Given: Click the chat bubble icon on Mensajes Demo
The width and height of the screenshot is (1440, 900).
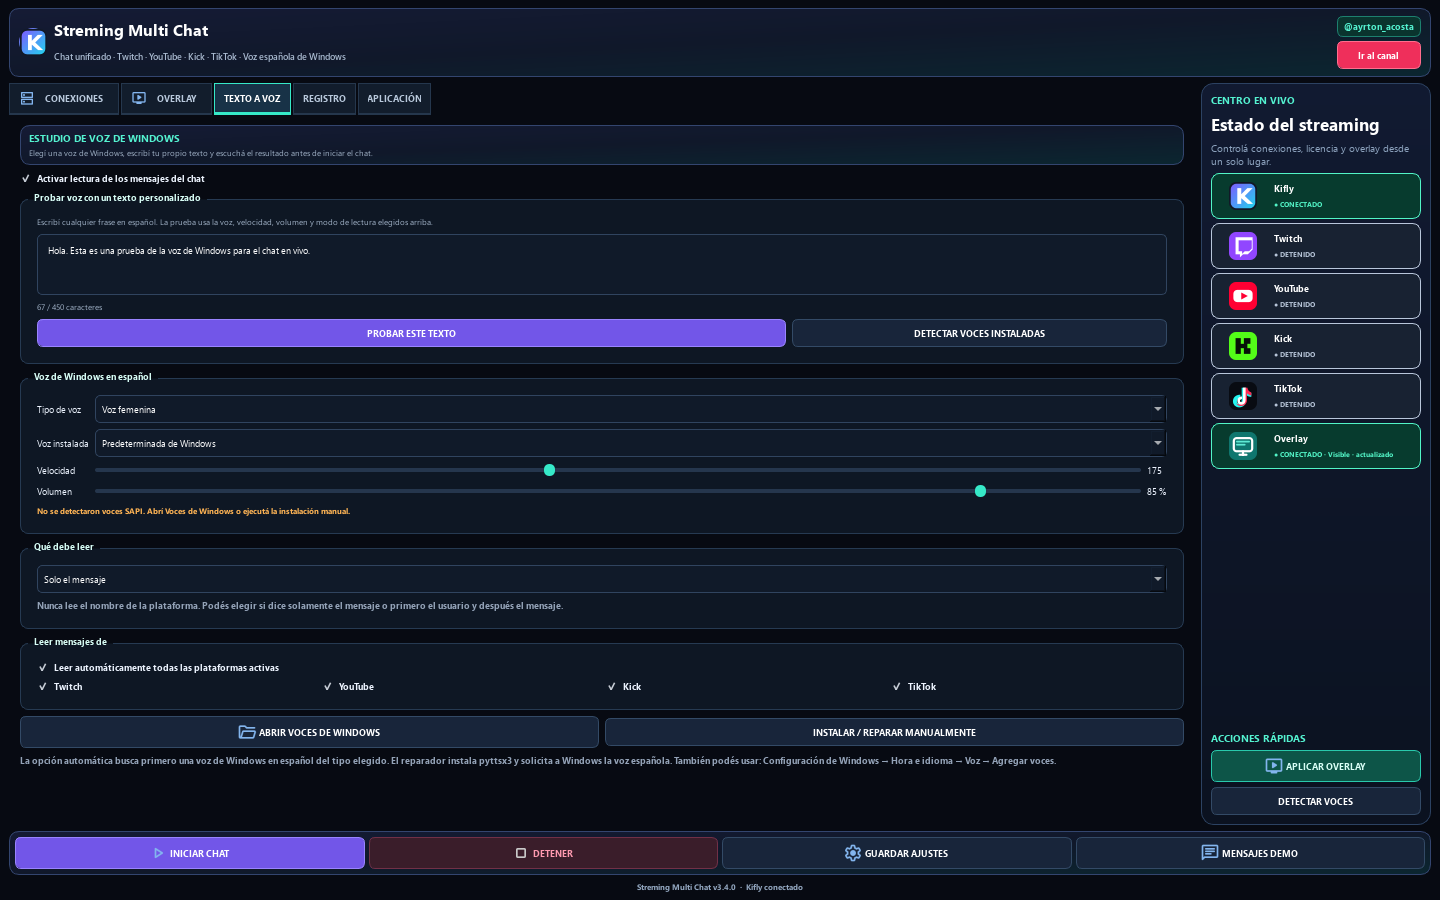Looking at the screenshot, I should (x=1210, y=853).
